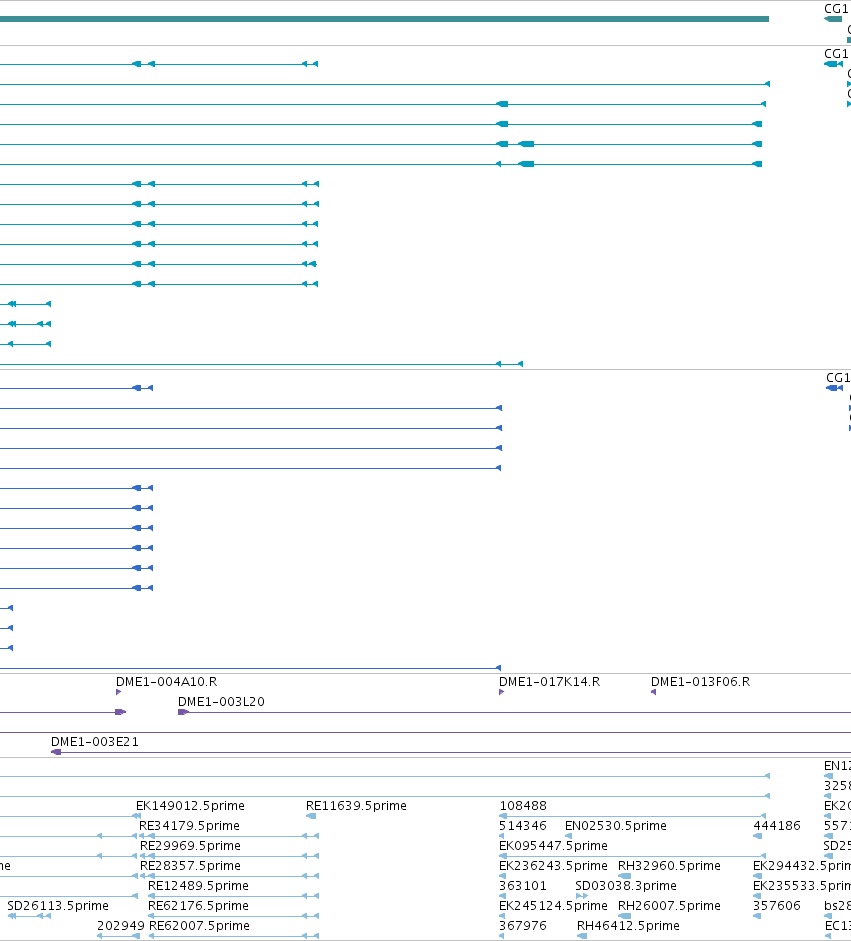The width and height of the screenshot is (851, 941).
Task: Click the 363101 feature label
Action: click(523, 886)
